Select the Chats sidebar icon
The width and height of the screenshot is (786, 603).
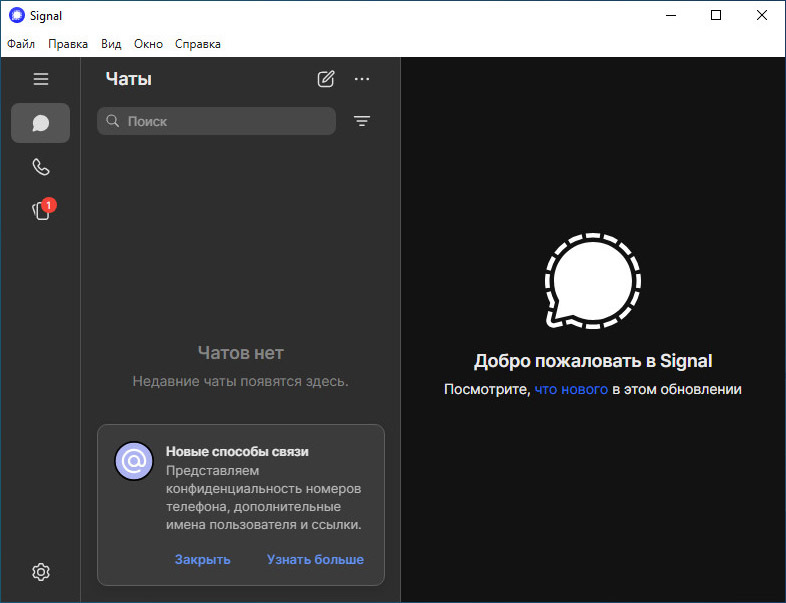pyautogui.click(x=41, y=123)
